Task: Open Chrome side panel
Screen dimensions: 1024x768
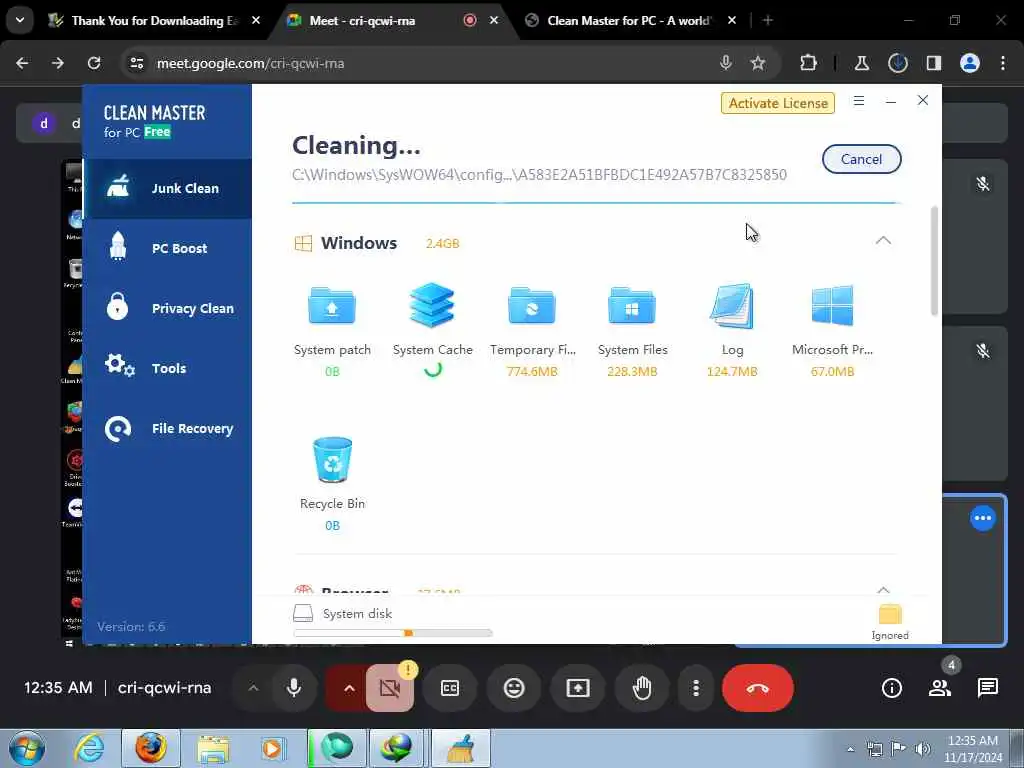Action: click(934, 63)
